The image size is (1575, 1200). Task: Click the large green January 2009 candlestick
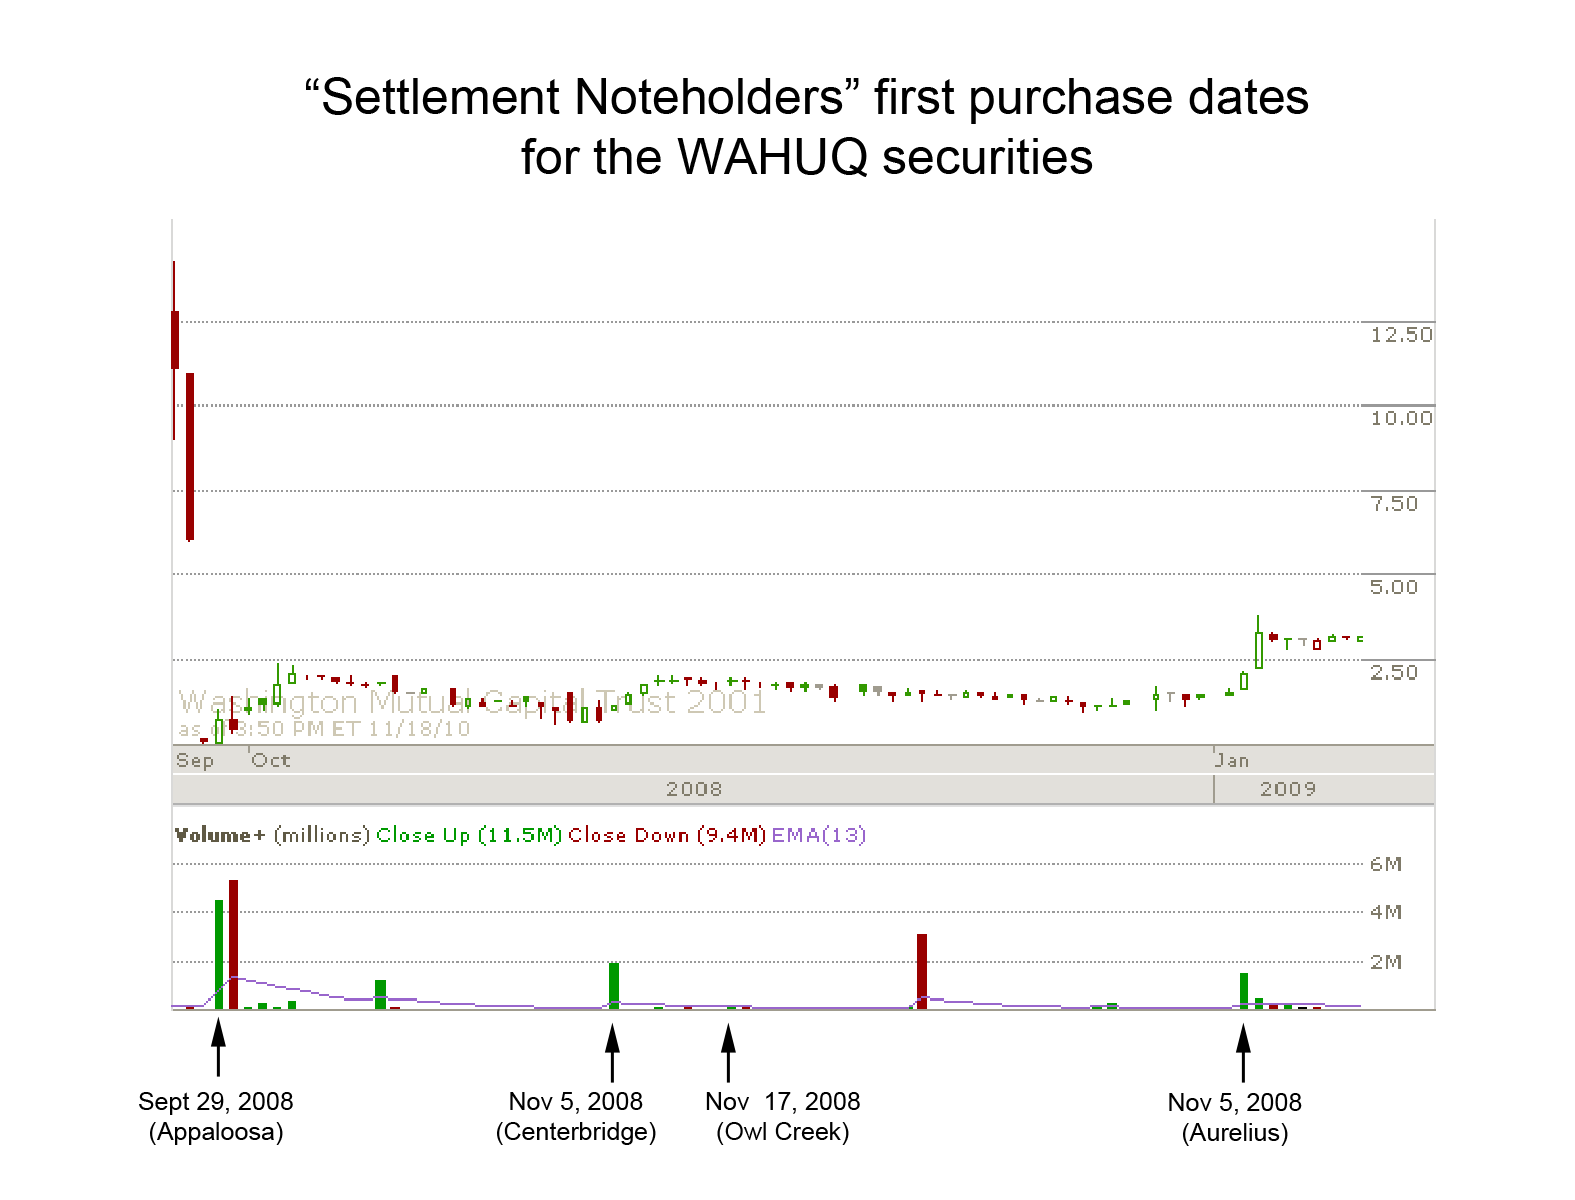click(1259, 648)
